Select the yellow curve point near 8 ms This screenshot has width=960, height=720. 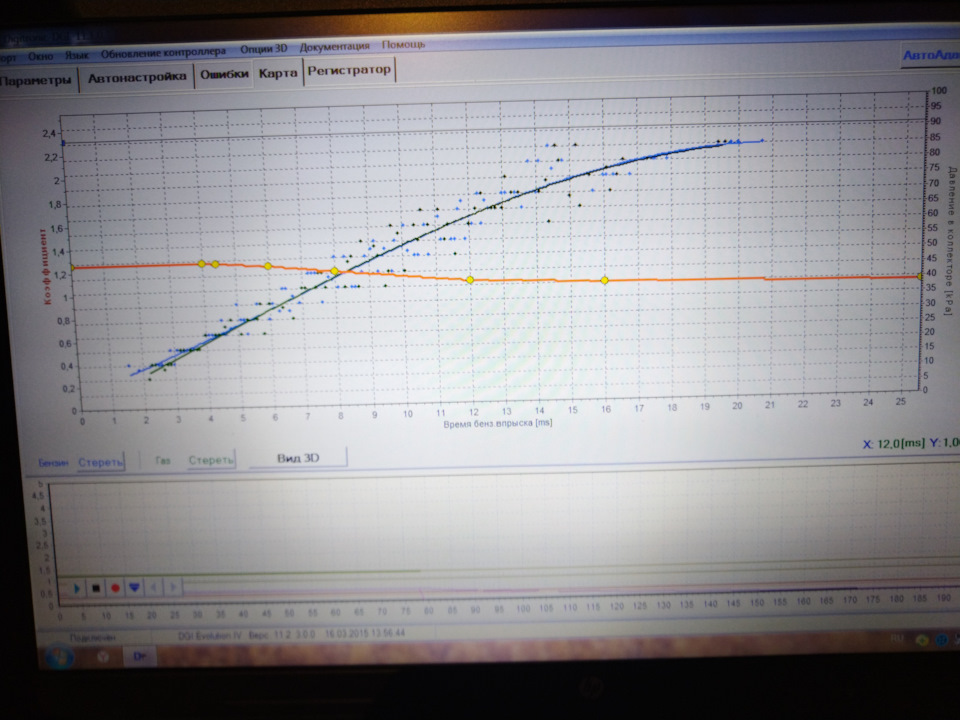[334, 271]
